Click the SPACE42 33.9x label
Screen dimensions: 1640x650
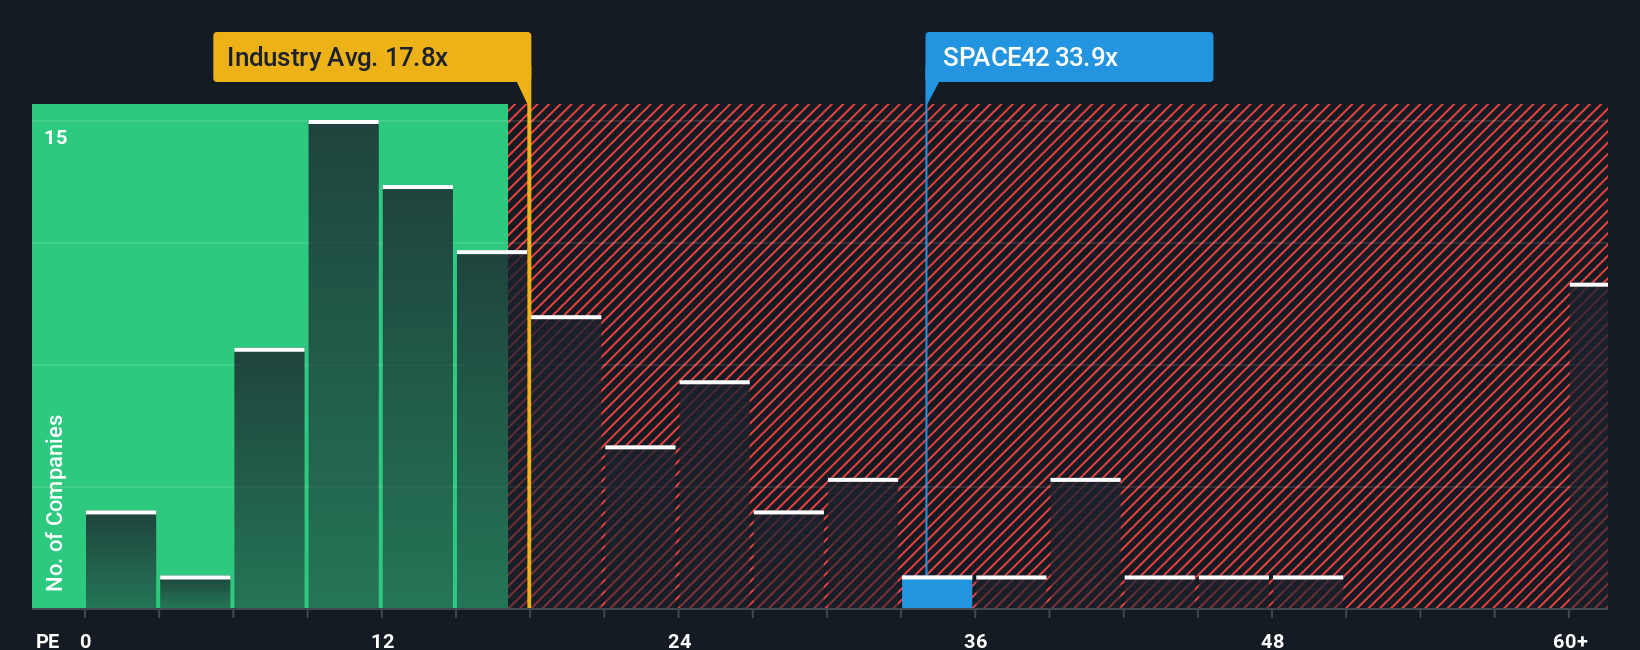point(1068,57)
